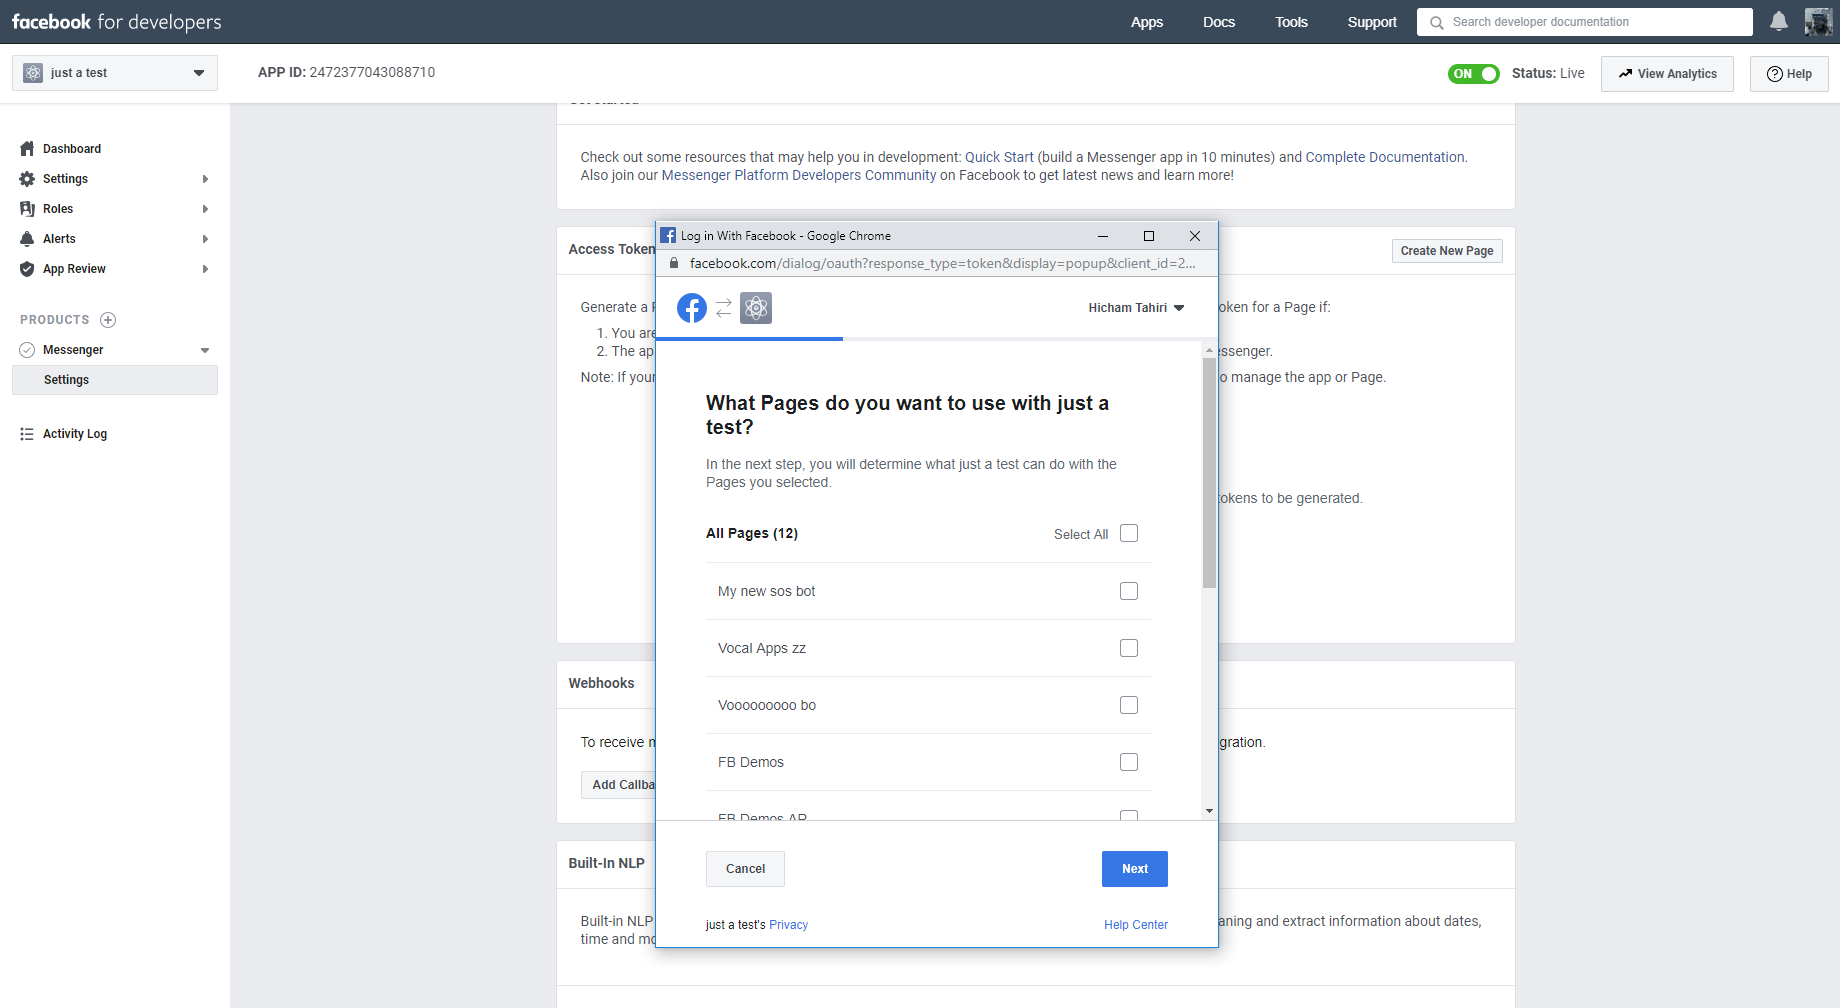Open the Complete Documentation link
1840x1008 pixels.
pyautogui.click(x=1385, y=157)
